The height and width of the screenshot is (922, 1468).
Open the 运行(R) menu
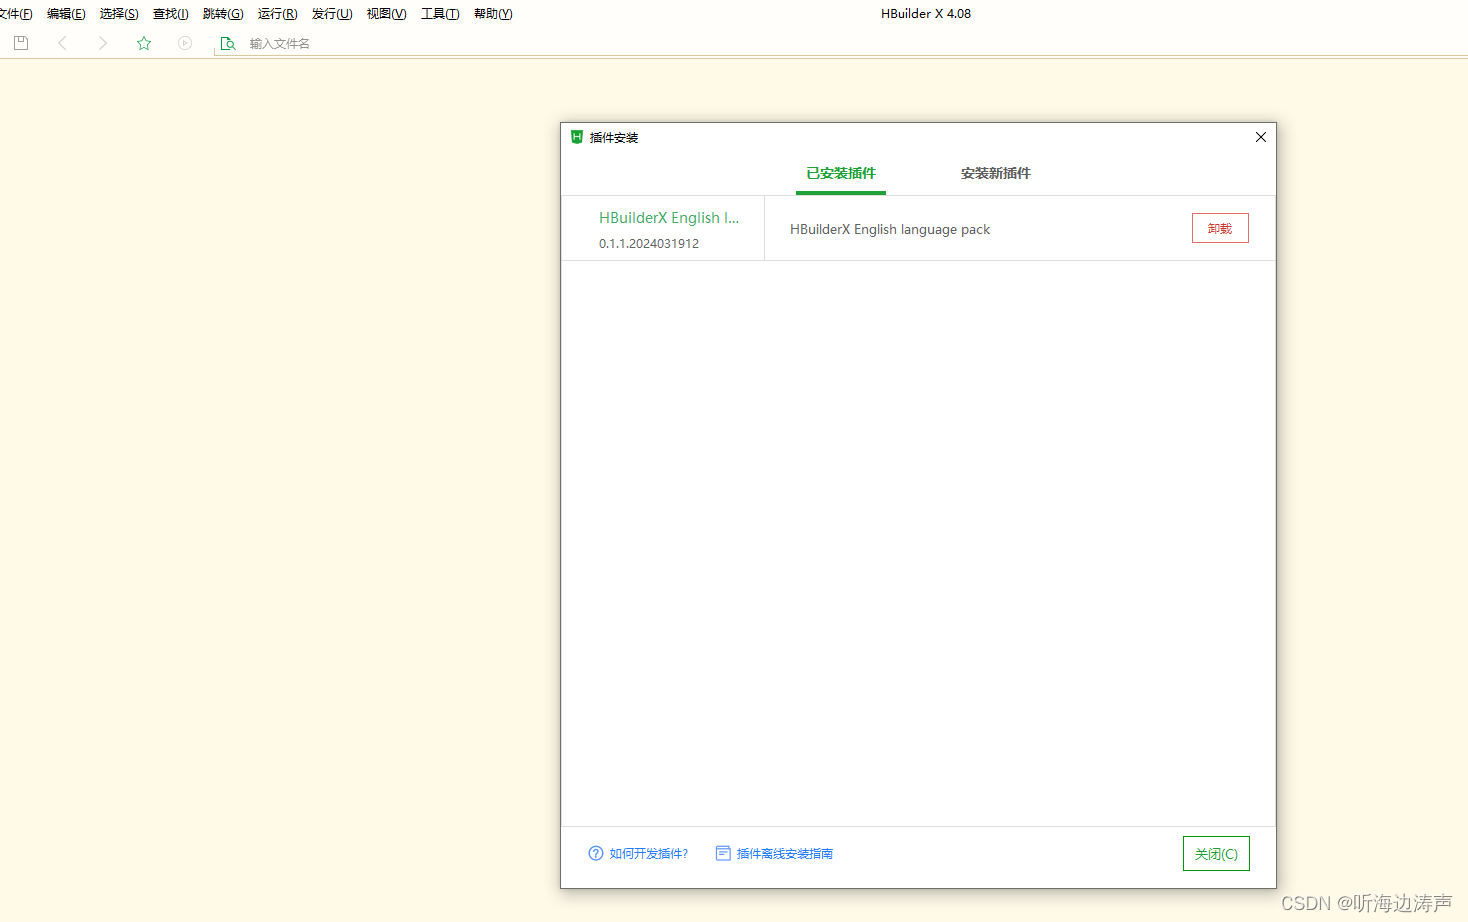point(277,14)
